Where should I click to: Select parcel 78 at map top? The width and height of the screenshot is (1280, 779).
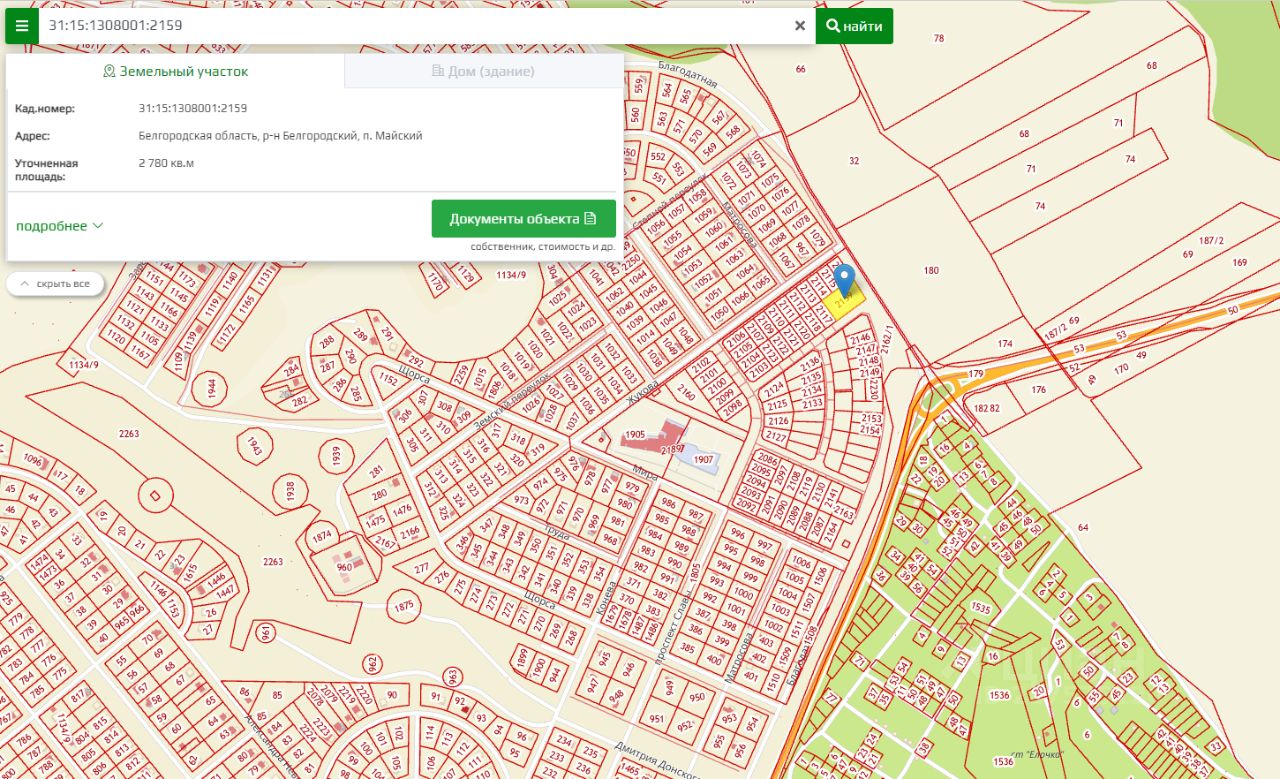click(x=938, y=38)
